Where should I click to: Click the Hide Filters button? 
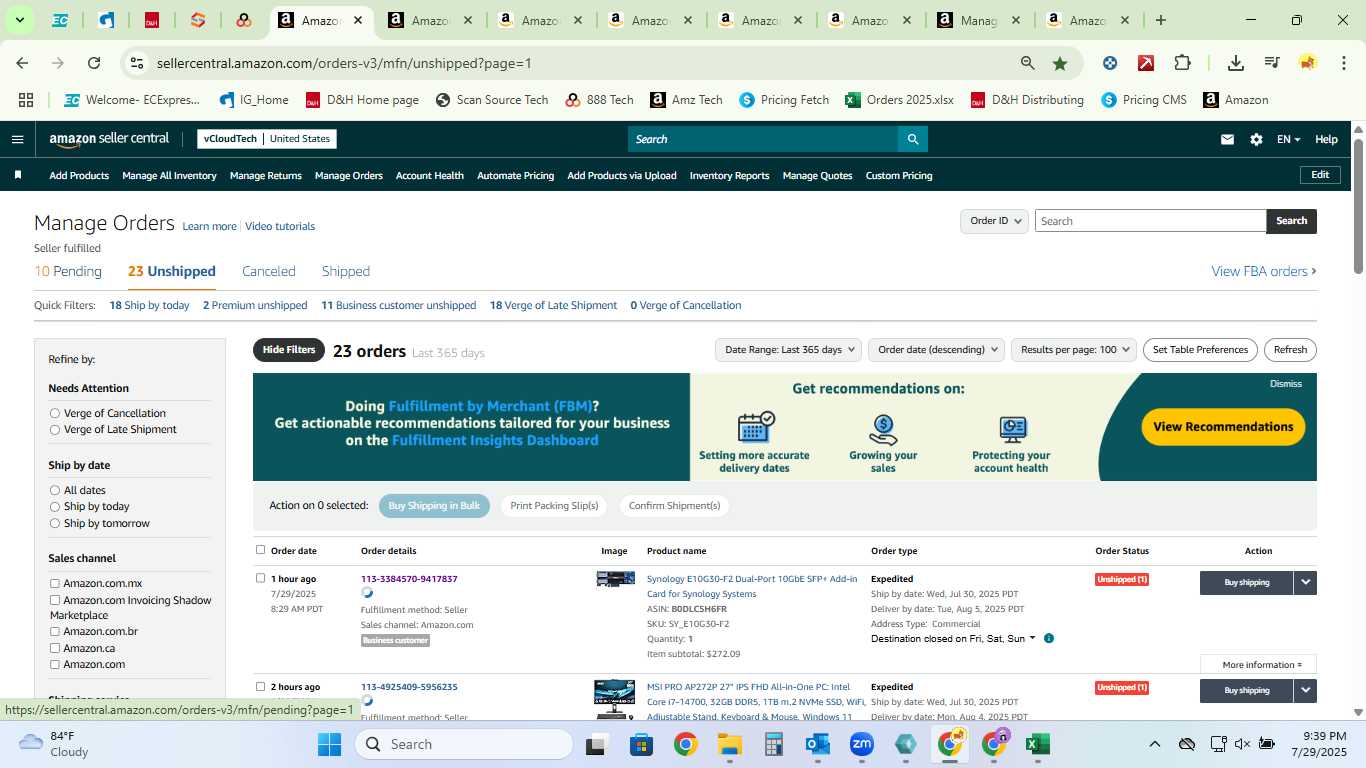click(x=289, y=350)
